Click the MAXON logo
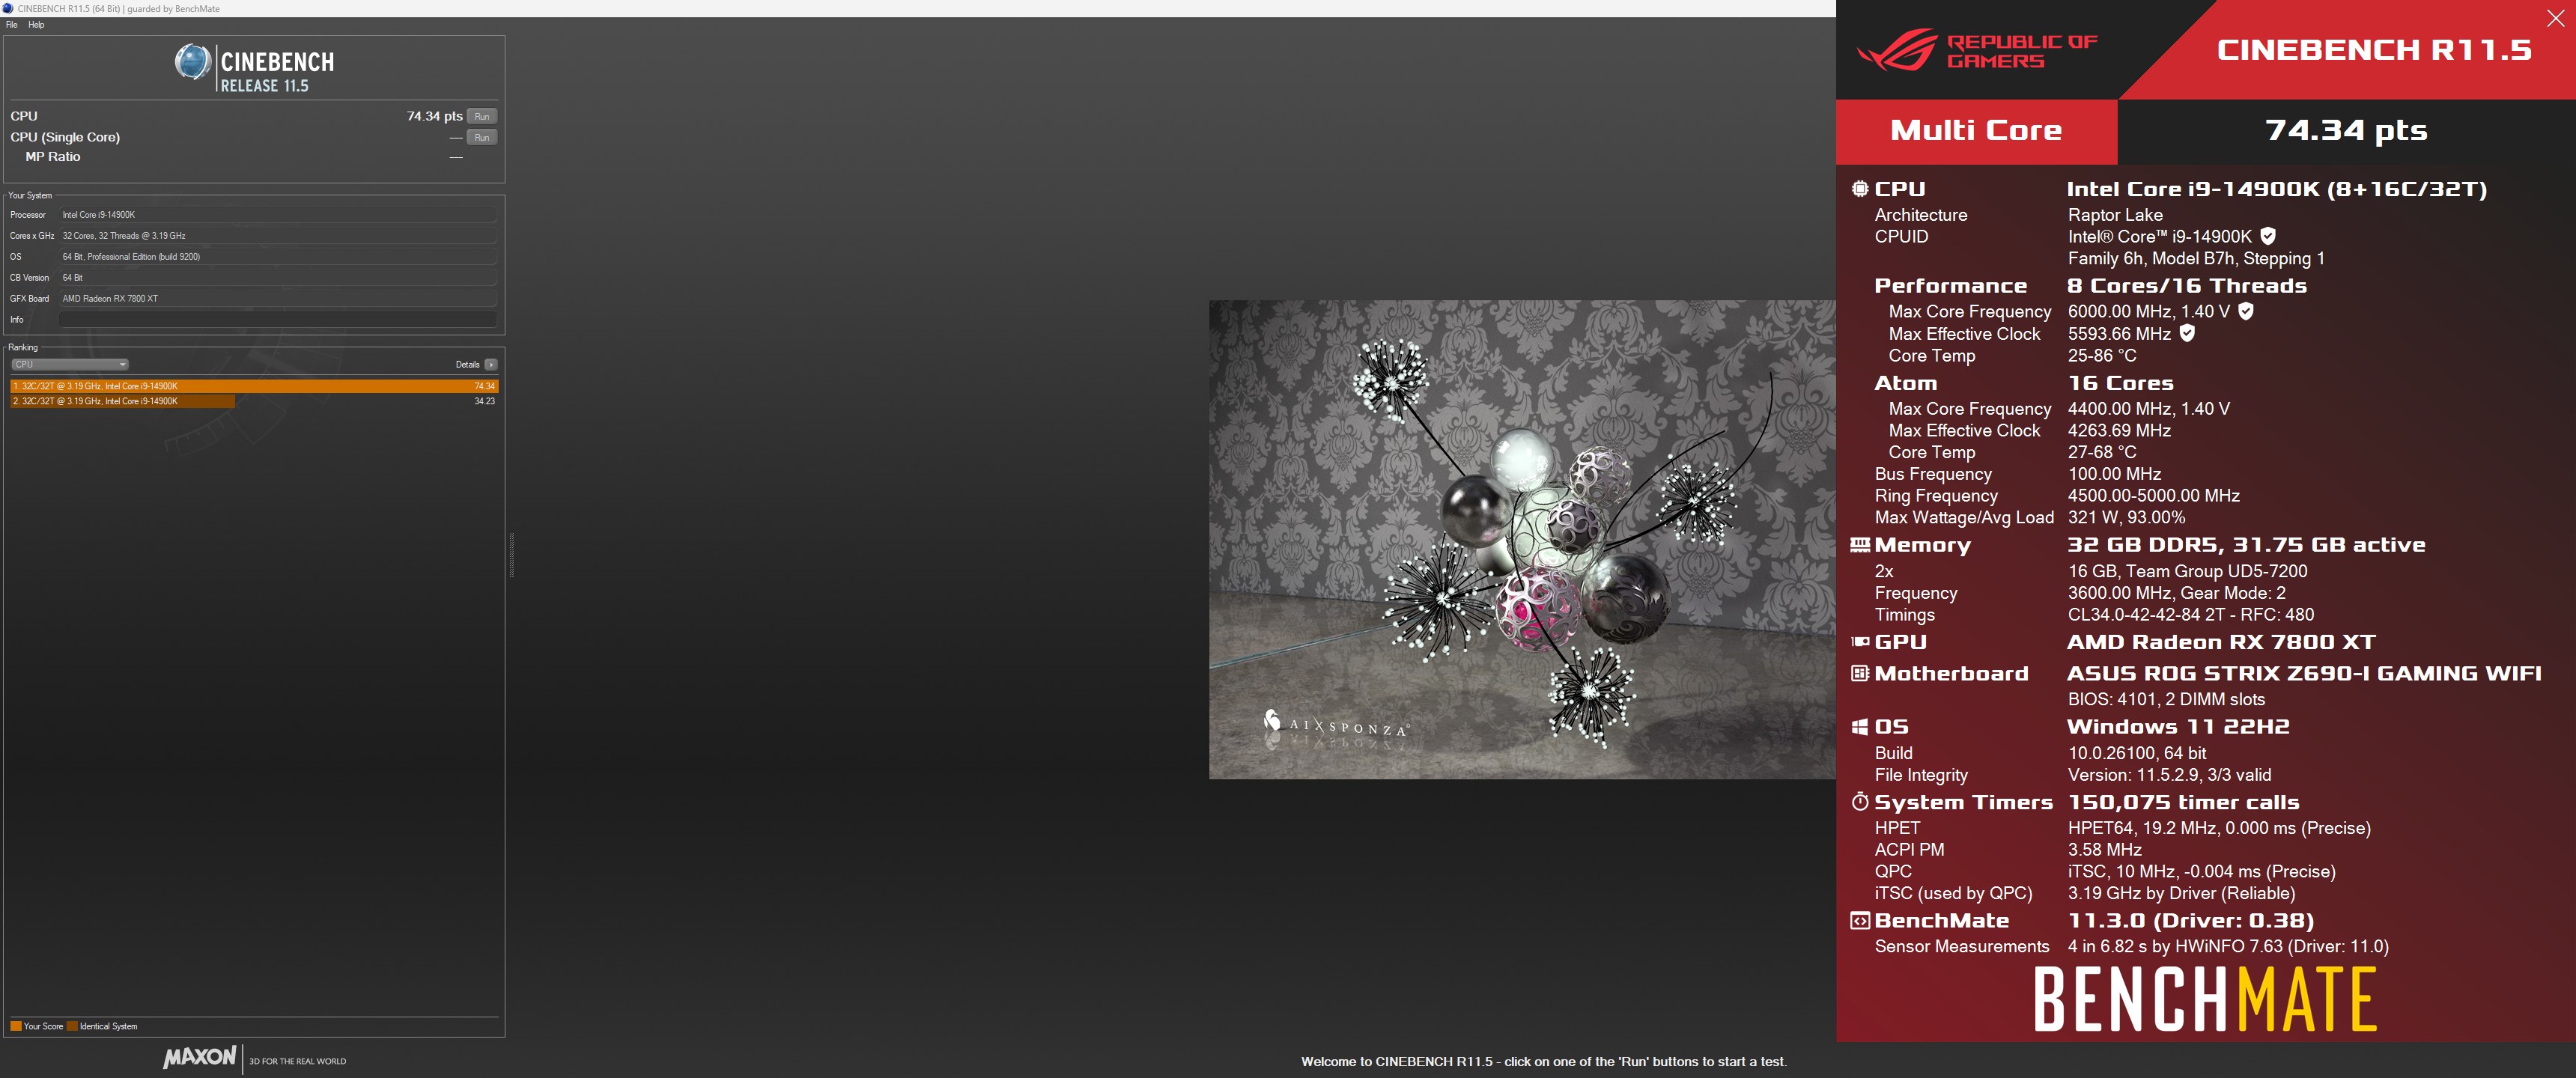 click(x=200, y=1057)
